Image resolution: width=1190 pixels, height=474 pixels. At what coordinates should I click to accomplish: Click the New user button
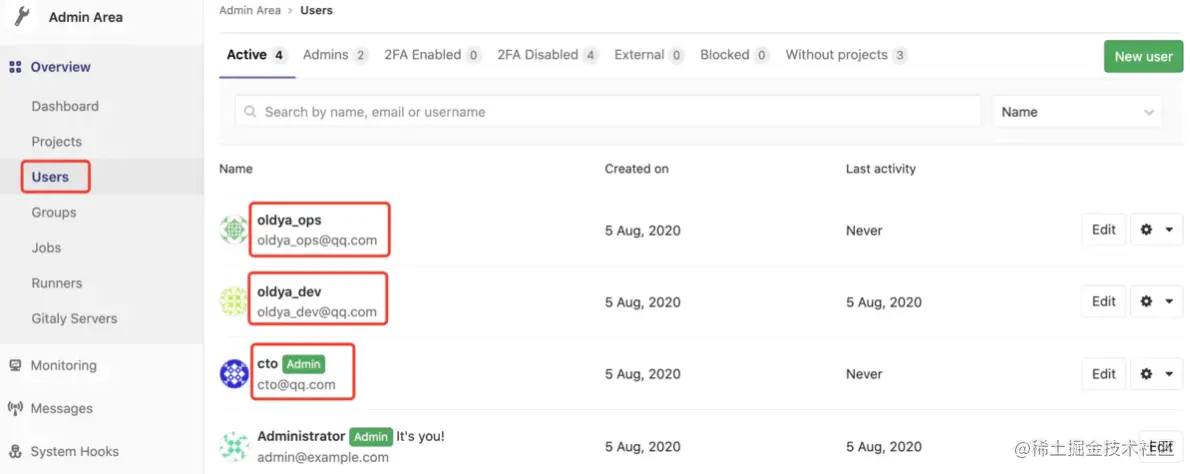pos(1143,56)
